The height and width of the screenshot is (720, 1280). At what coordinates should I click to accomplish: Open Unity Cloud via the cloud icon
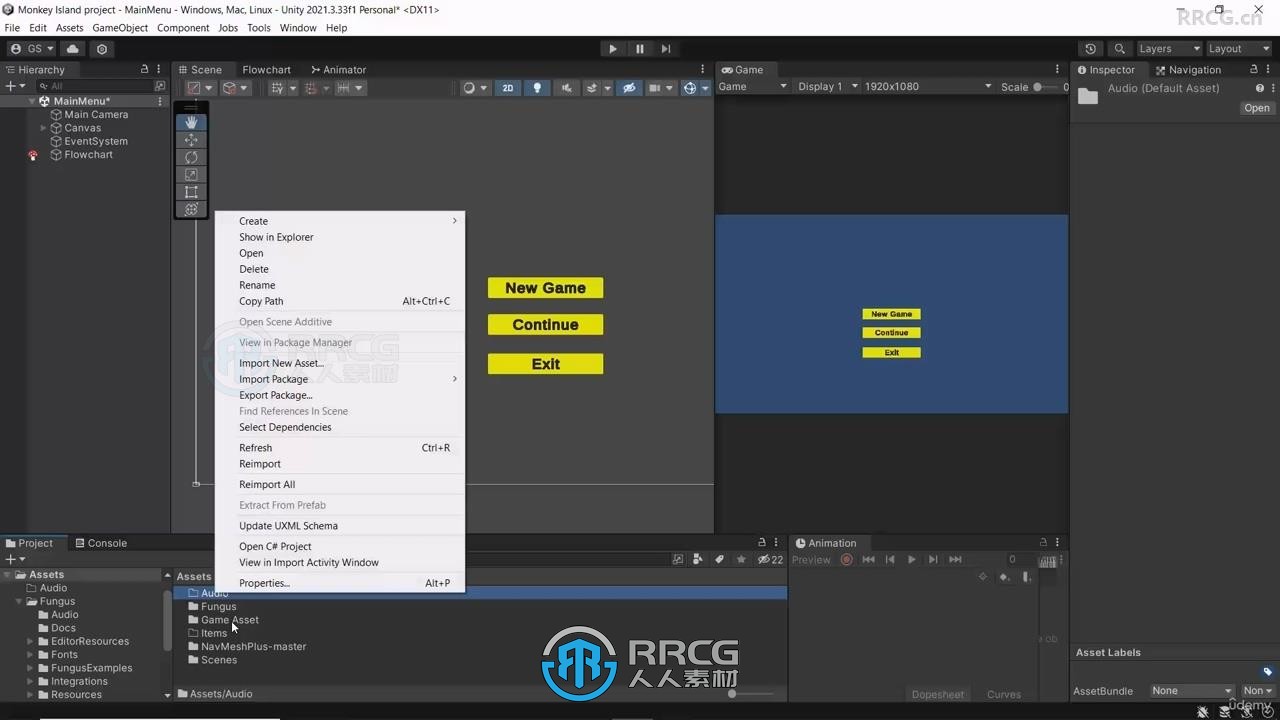point(73,48)
